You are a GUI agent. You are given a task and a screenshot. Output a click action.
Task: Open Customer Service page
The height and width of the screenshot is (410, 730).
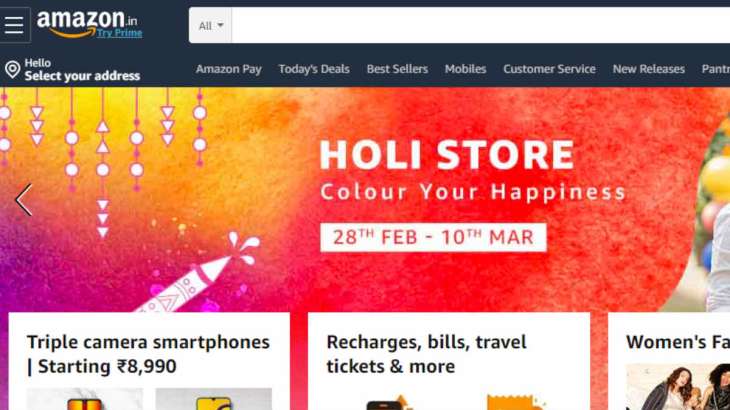pyautogui.click(x=549, y=69)
